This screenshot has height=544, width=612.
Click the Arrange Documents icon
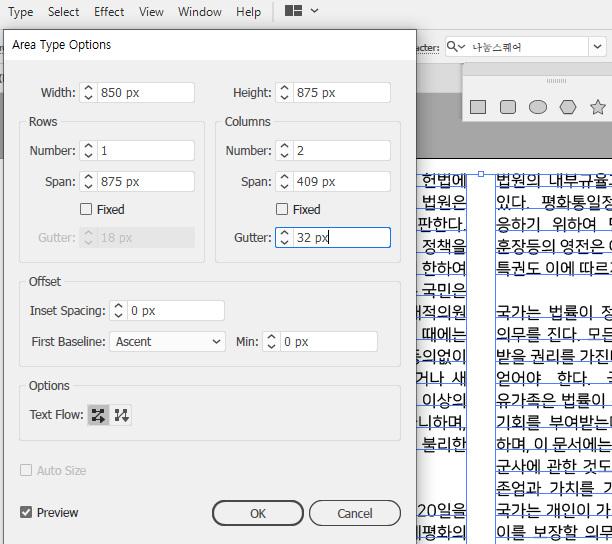click(294, 11)
